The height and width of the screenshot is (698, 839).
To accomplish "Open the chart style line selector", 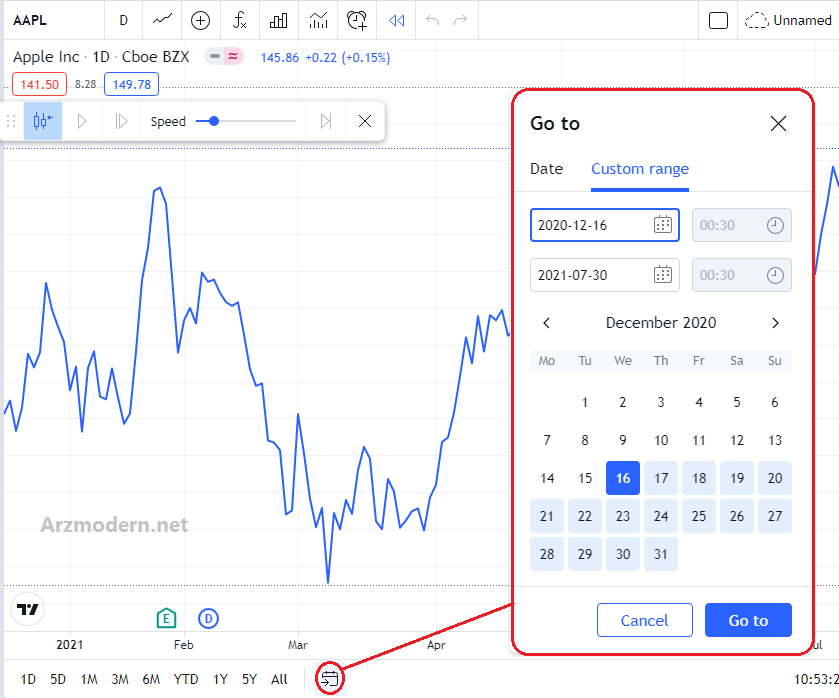I will pyautogui.click(x=162, y=20).
